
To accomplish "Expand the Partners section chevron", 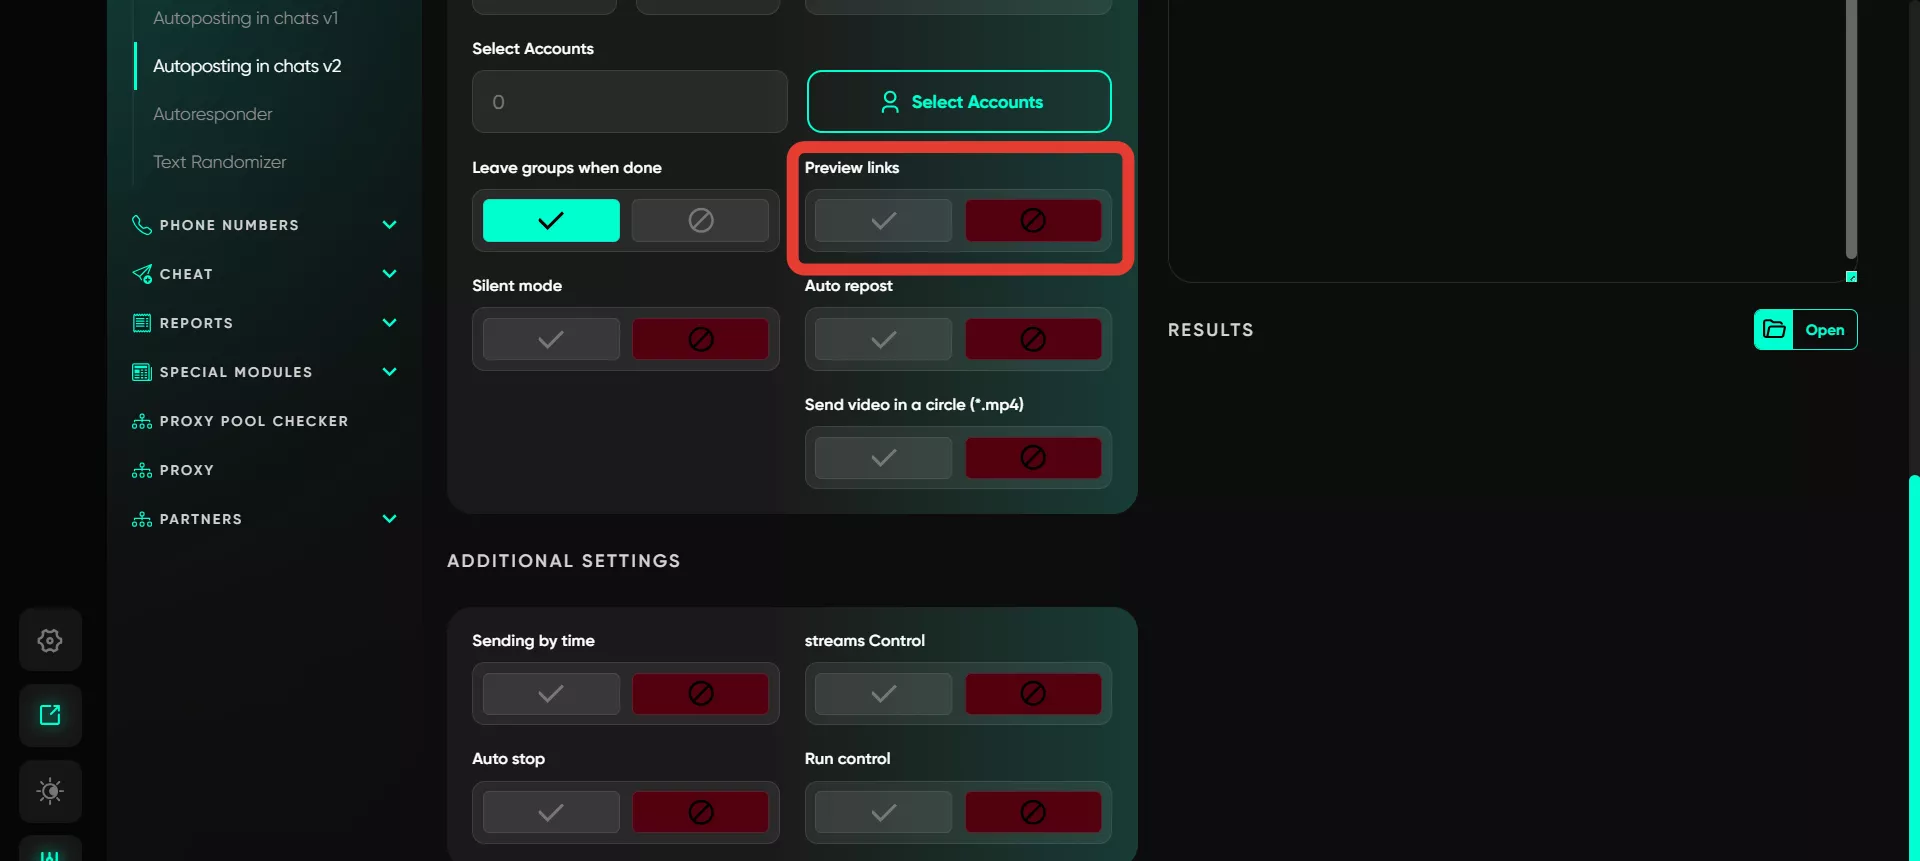I will (389, 519).
